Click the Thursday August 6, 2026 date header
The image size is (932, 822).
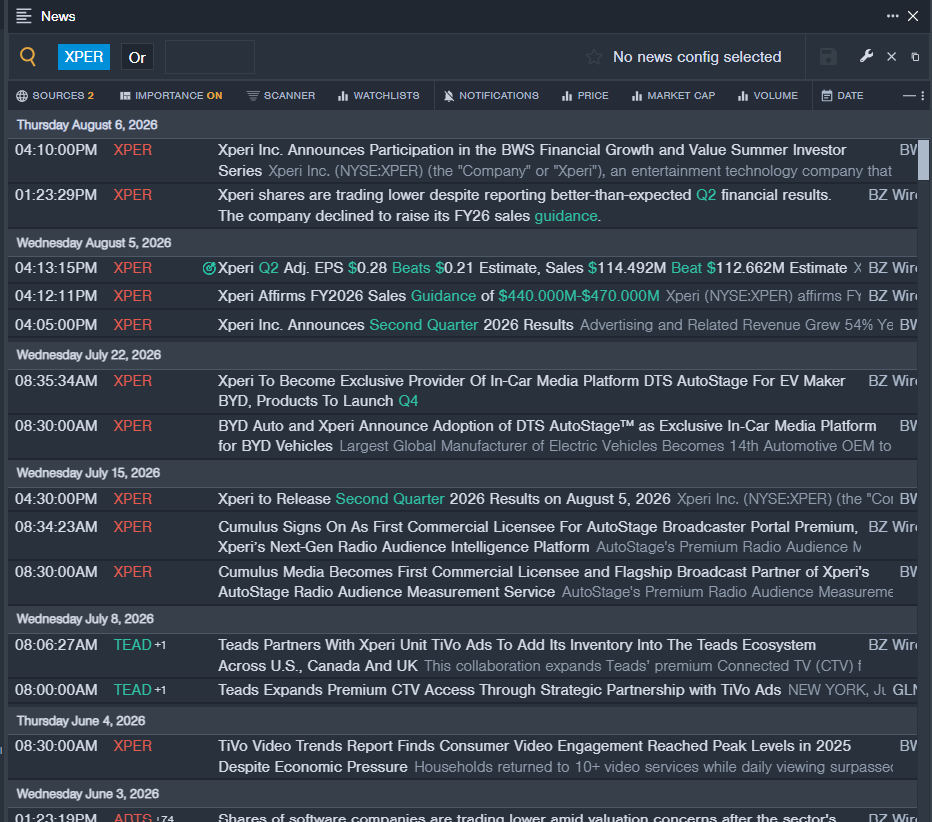pyautogui.click(x=87, y=125)
